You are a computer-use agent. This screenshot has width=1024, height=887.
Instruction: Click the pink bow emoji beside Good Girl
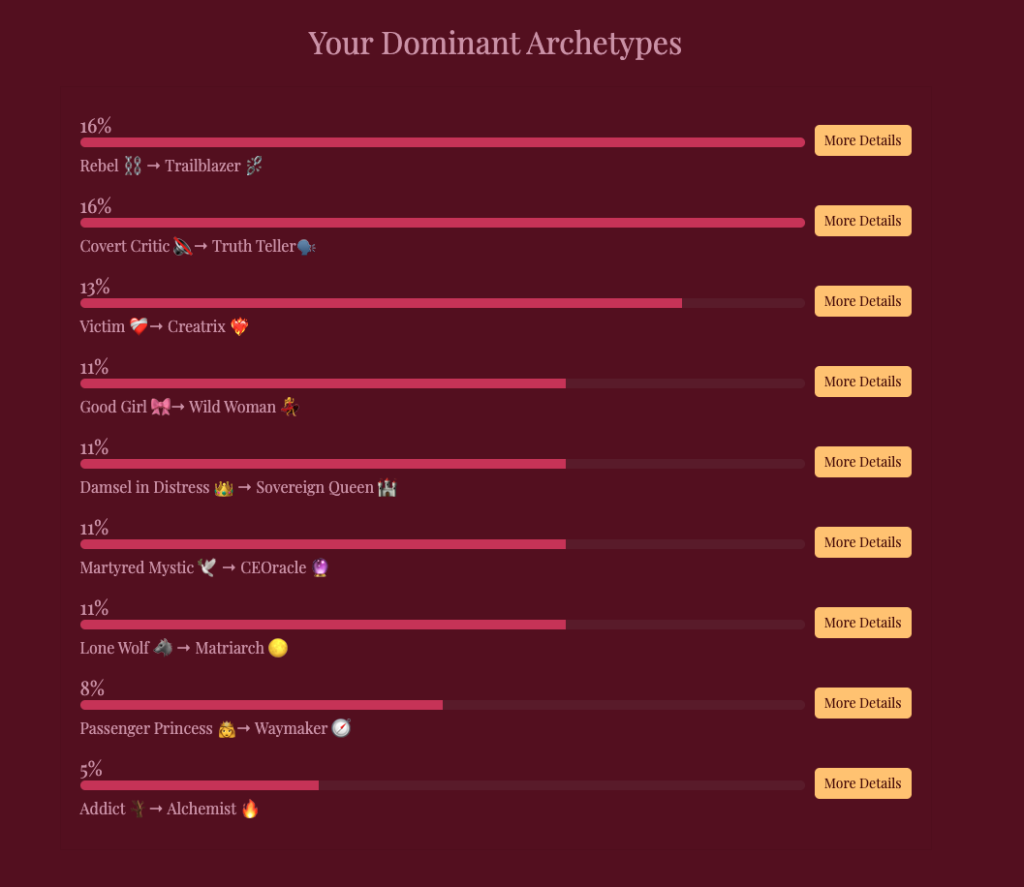[160, 407]
